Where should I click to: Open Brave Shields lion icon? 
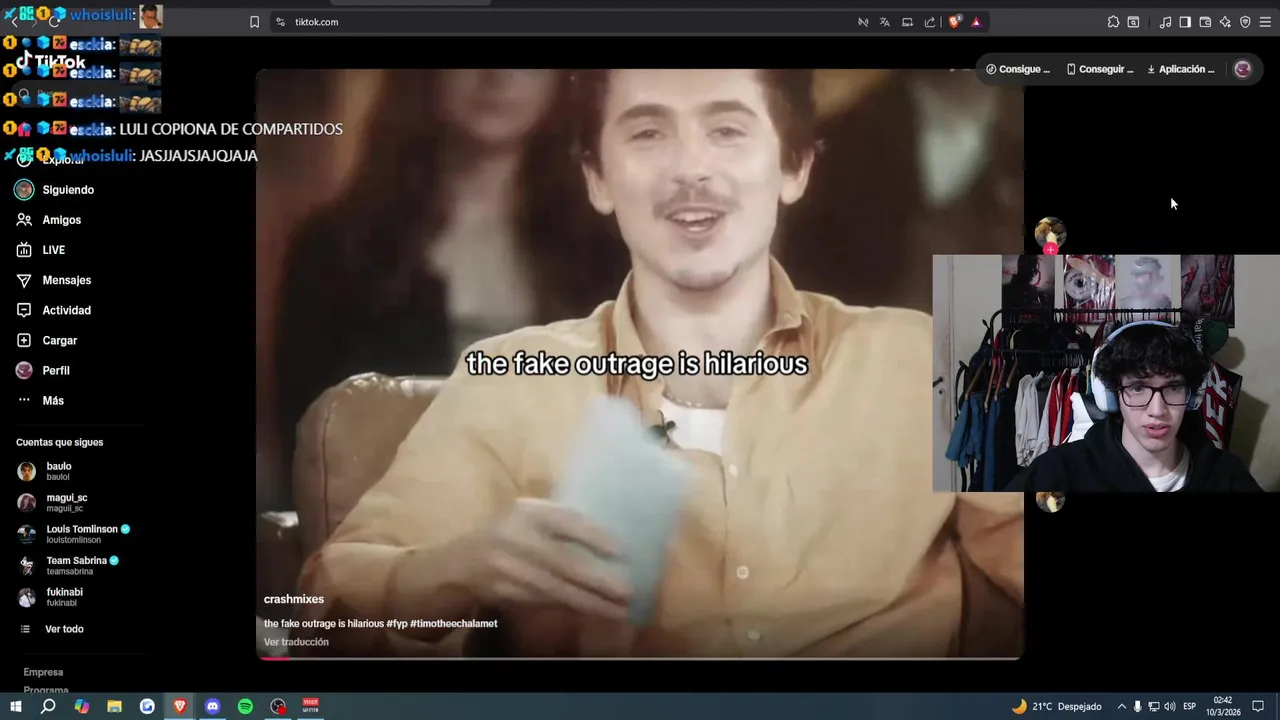click(x=955, y=22)
